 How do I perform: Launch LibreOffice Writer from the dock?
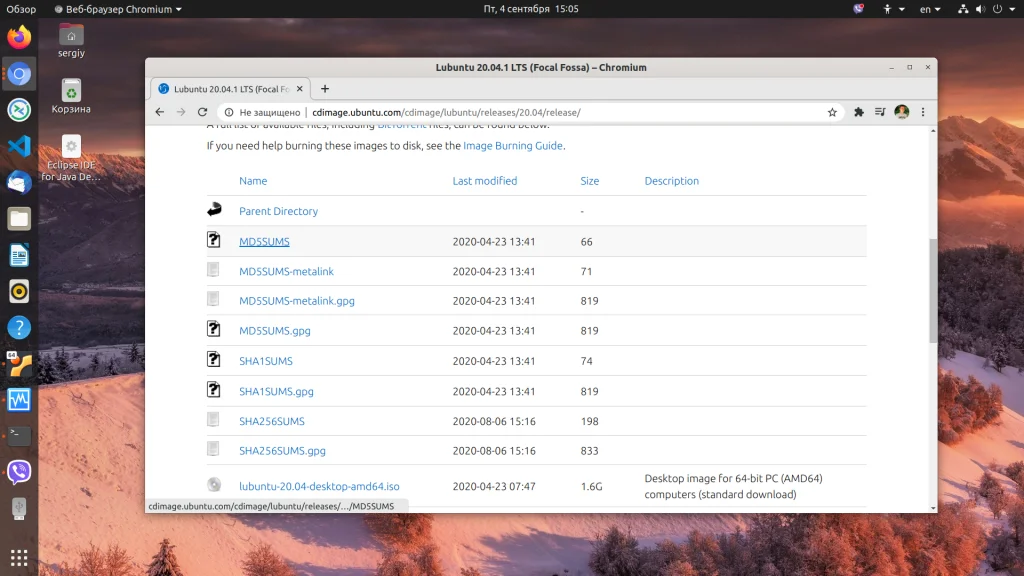(19, 255)
